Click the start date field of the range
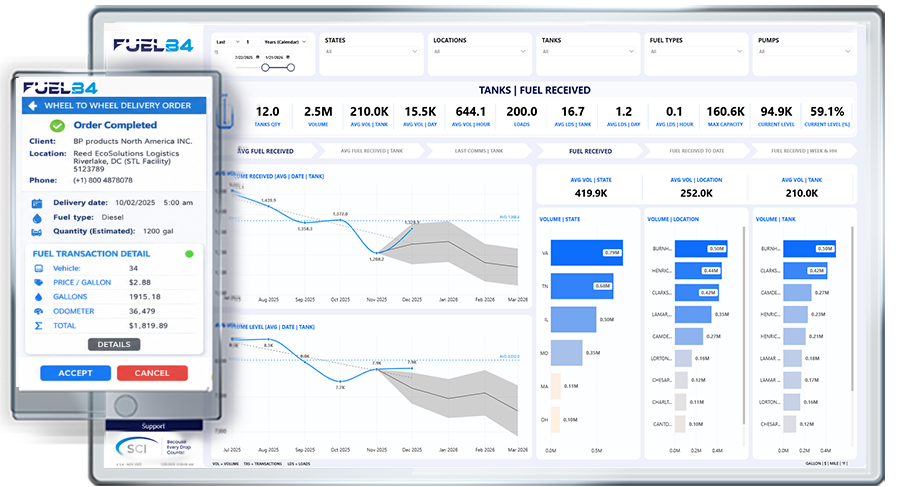Image resolution: width=900 pixels, height=487 pixels. pyautogui.click(x=247, y=57)
